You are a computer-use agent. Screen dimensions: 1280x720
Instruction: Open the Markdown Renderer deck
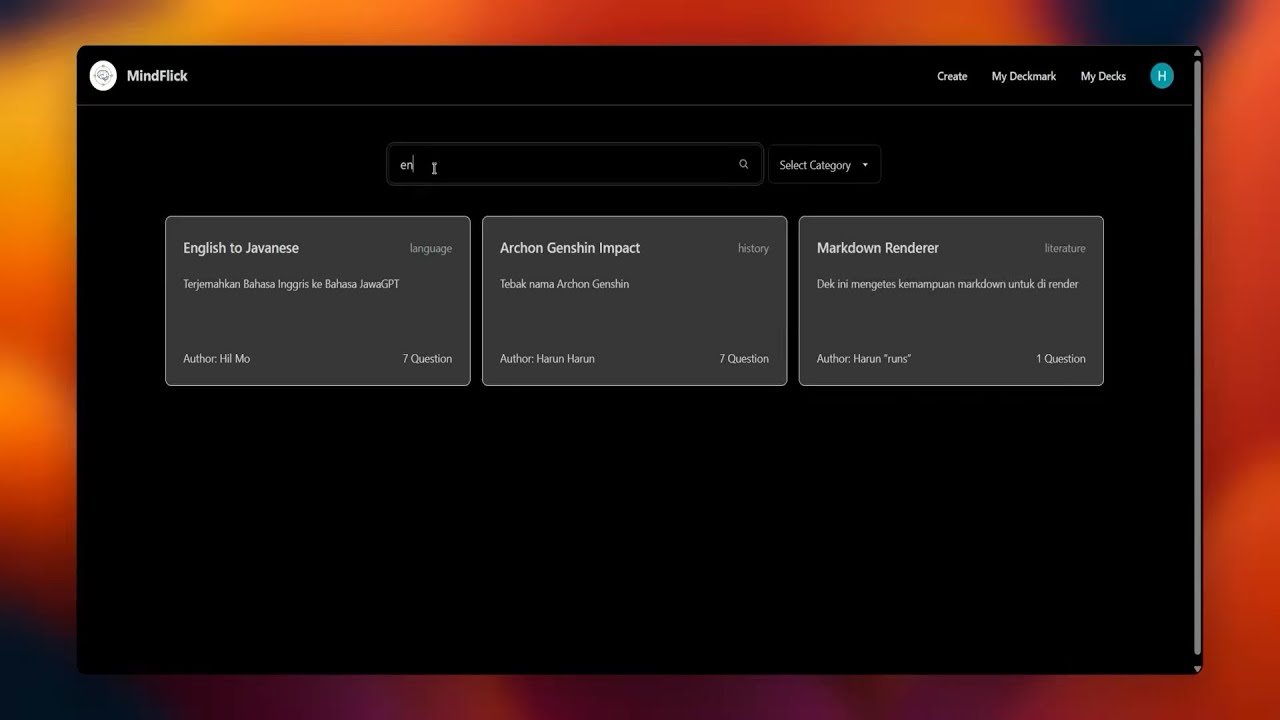(951, 301)
